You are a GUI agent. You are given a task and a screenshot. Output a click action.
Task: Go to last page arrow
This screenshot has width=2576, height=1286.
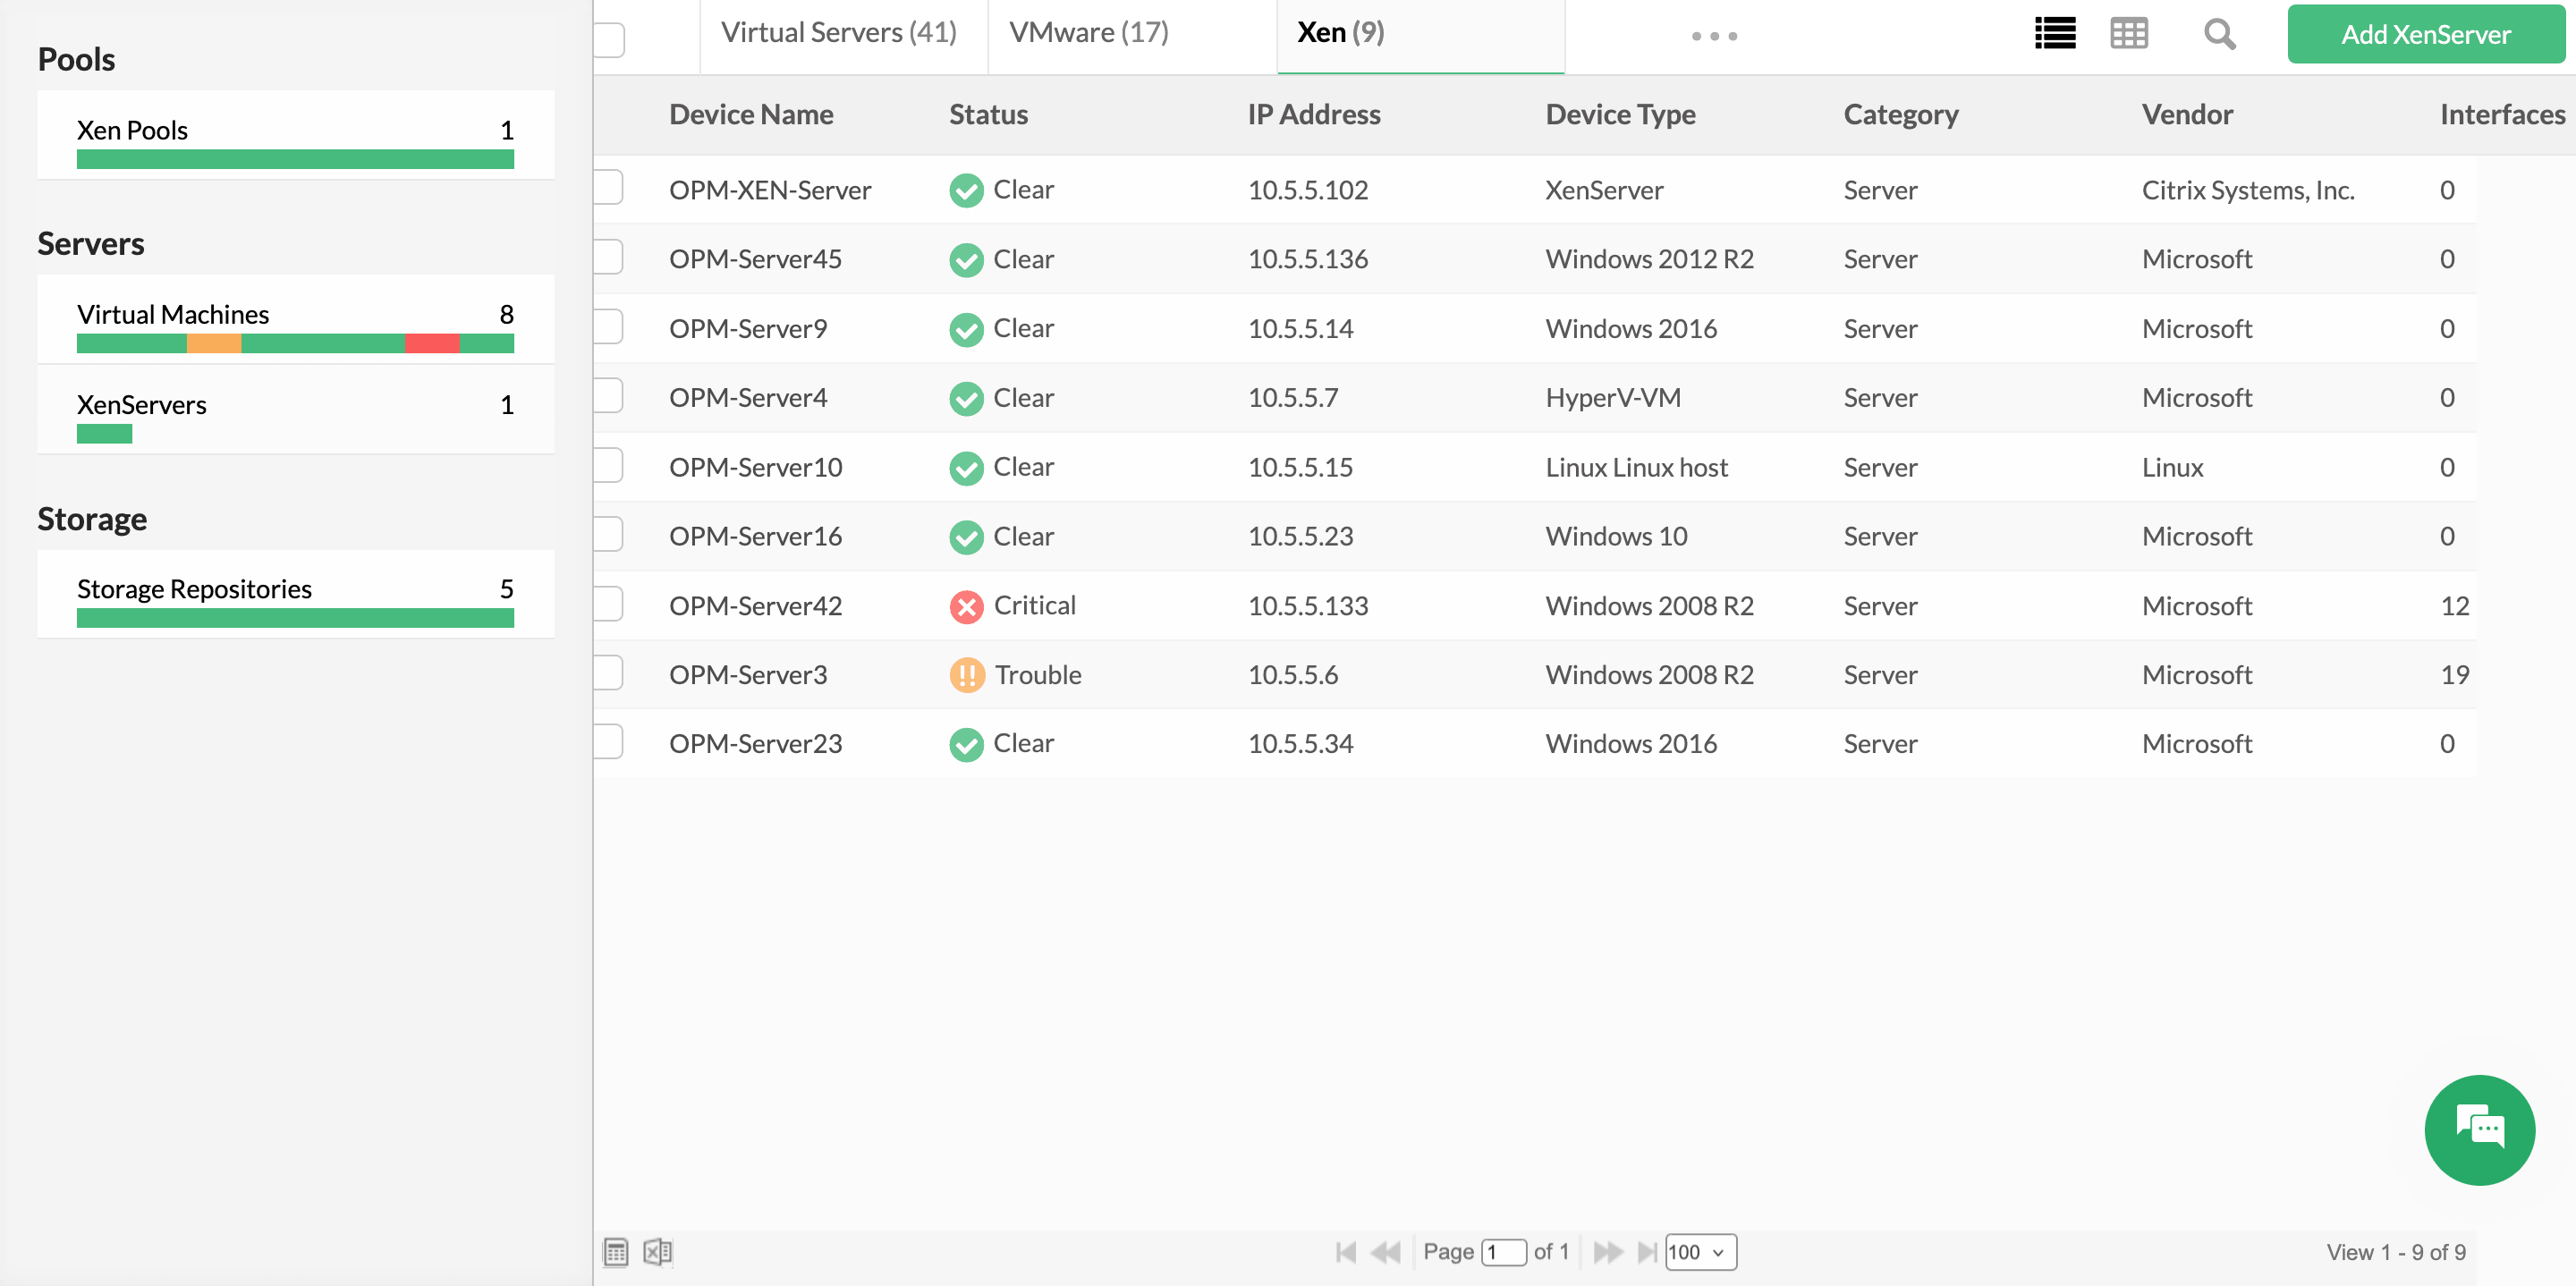1646,1252
